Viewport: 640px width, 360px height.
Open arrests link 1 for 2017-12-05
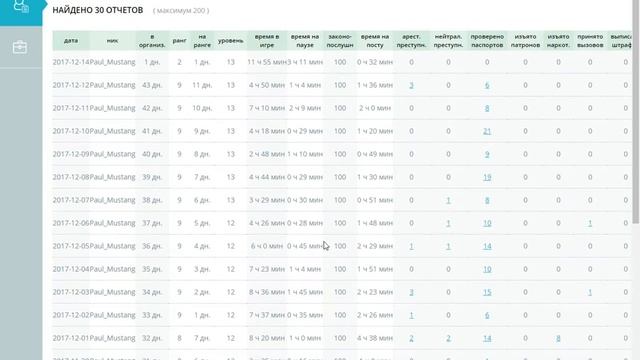(411, 246)
